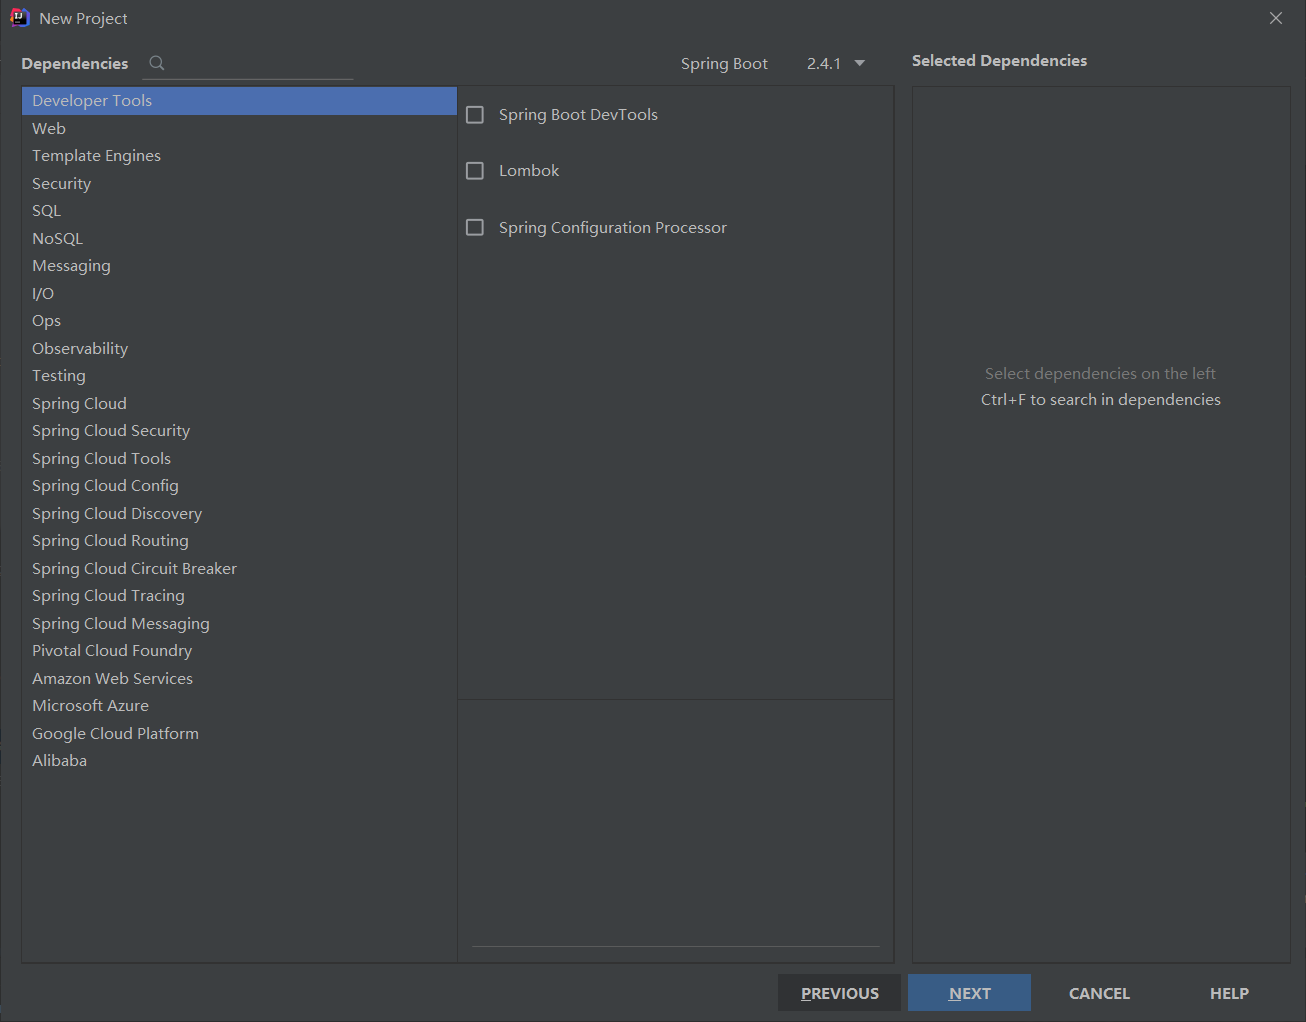
Task: Check the Lombok dependency
Action: pyautogui.click(x=475, y=171)
